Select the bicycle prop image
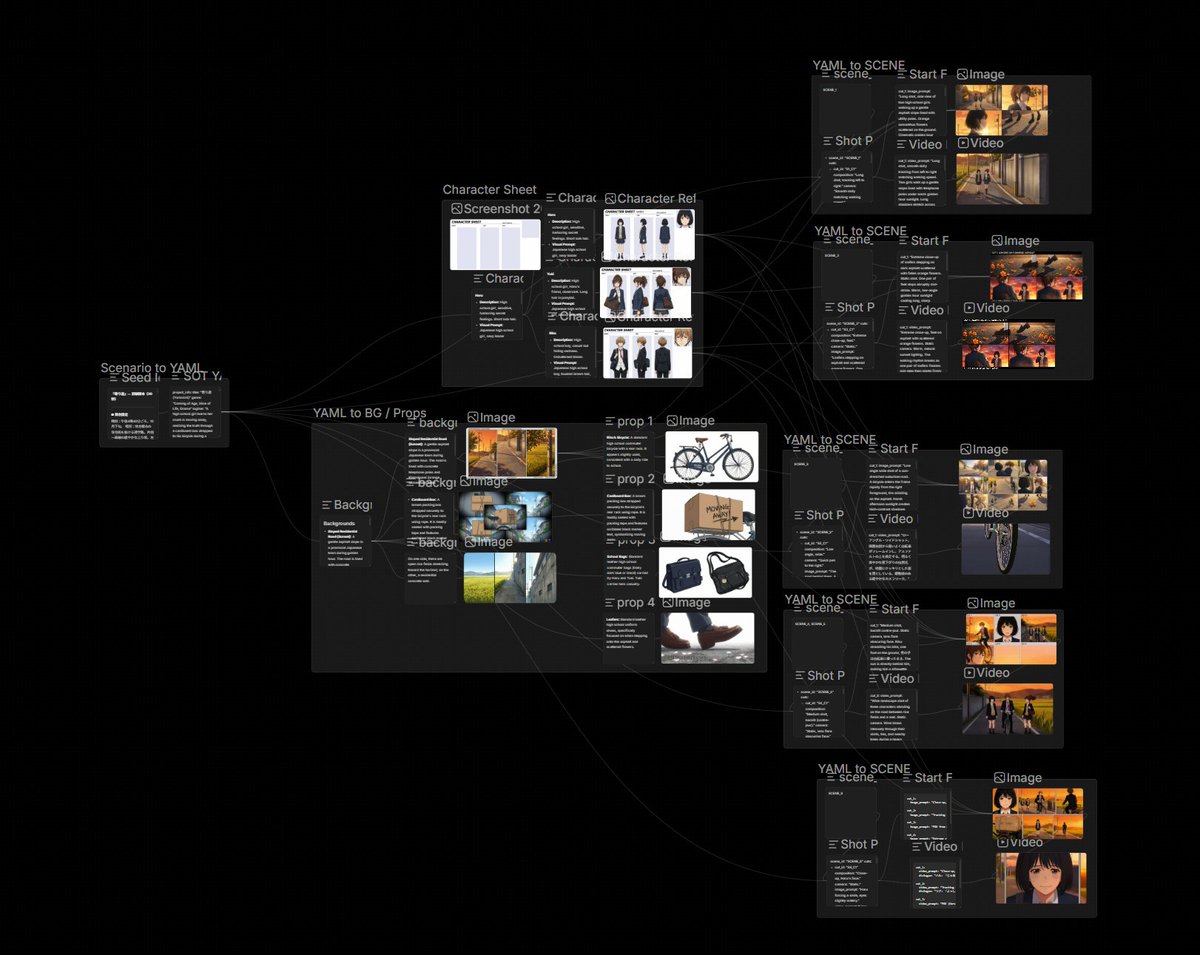Image resolution: width=1200 pixels, height=955 pixels. (x=711, y=457)
